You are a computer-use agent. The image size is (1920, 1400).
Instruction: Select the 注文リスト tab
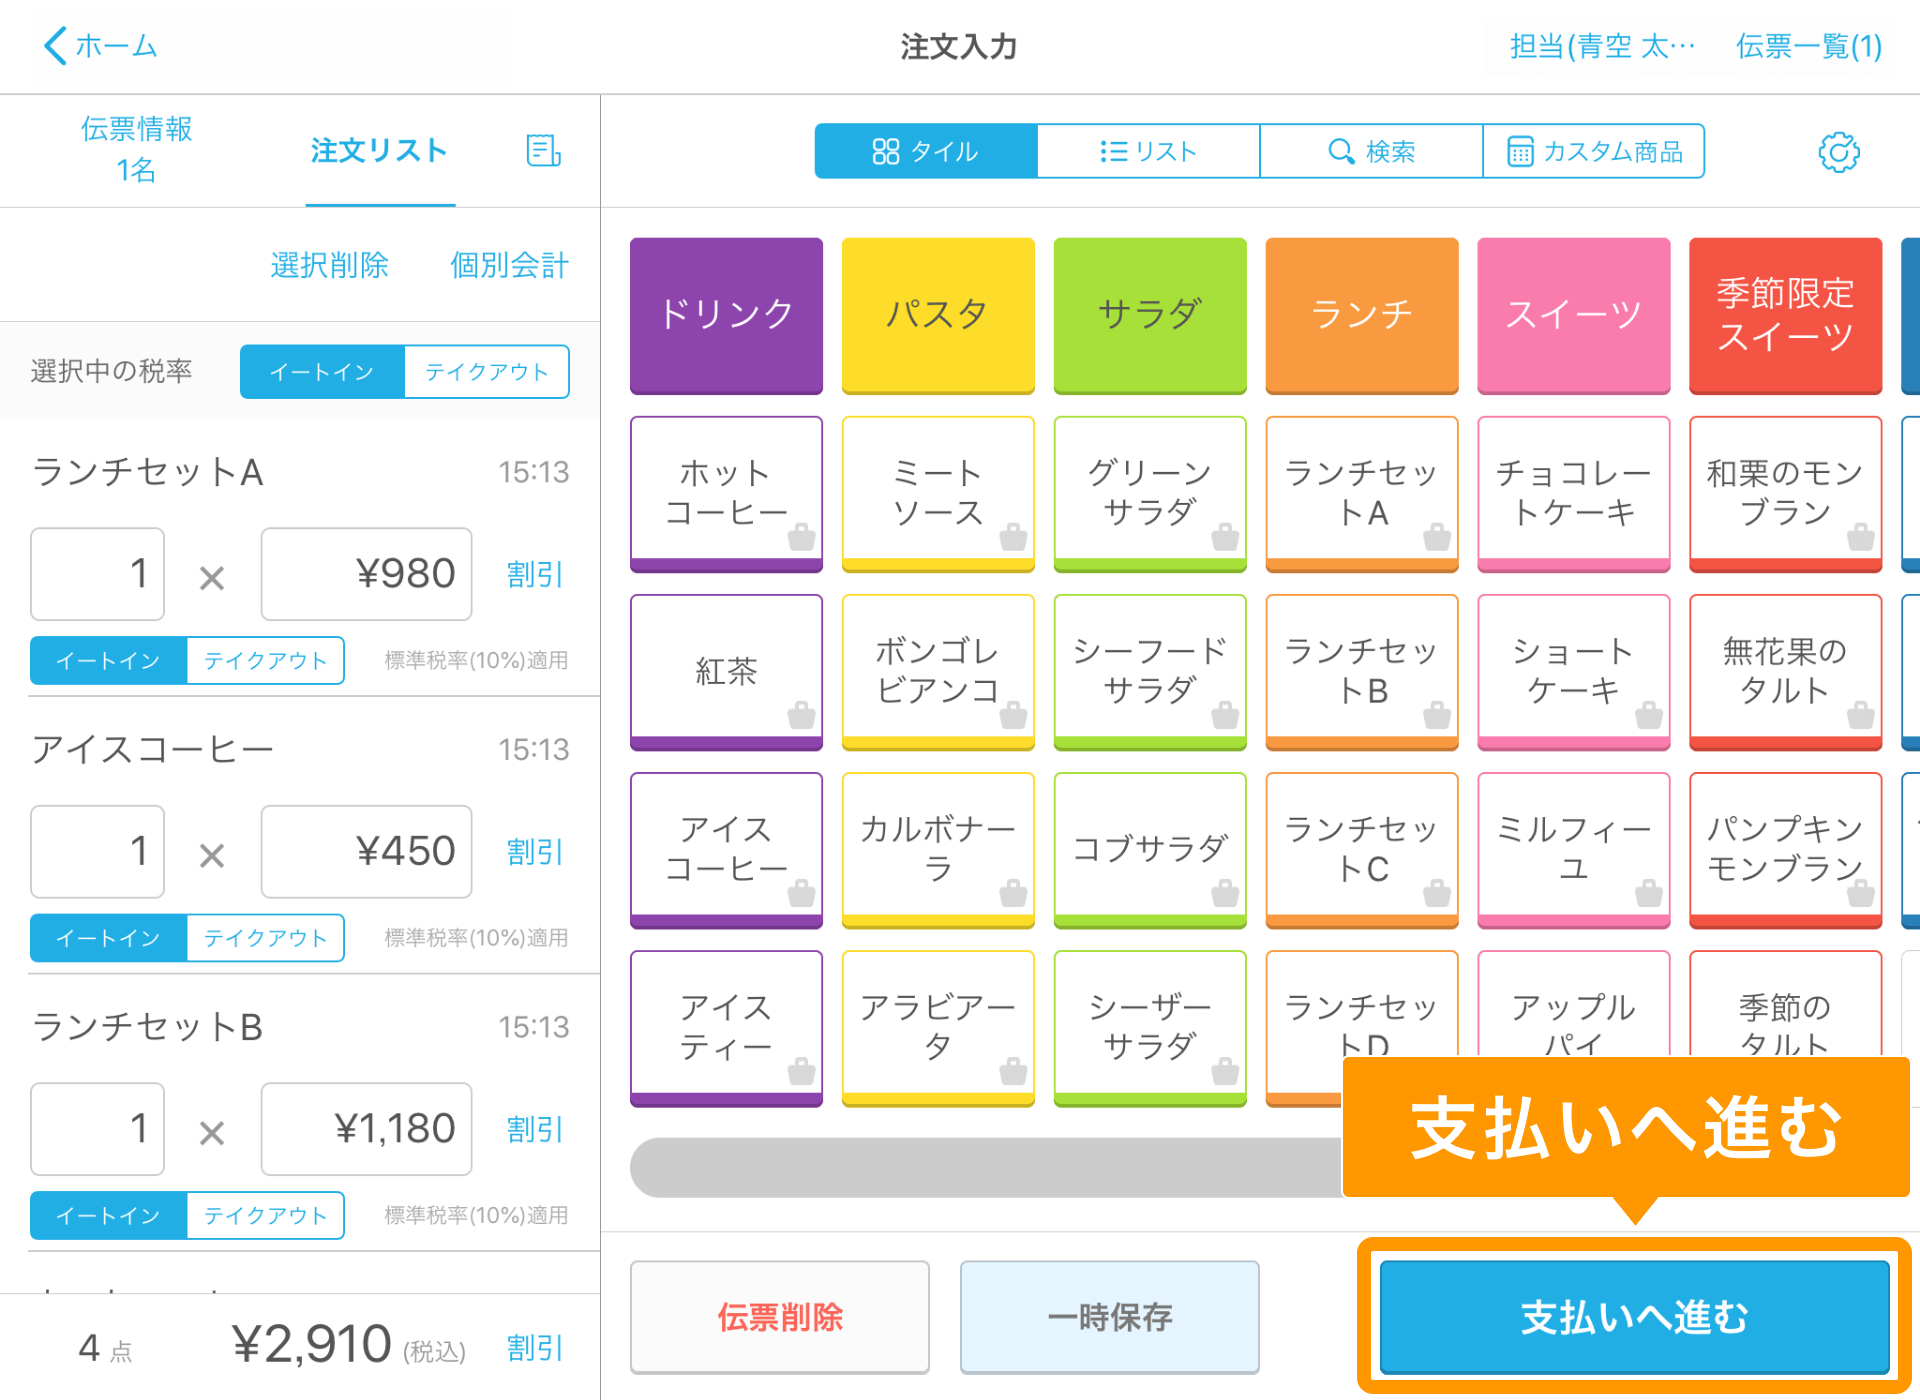click(379, 151)
